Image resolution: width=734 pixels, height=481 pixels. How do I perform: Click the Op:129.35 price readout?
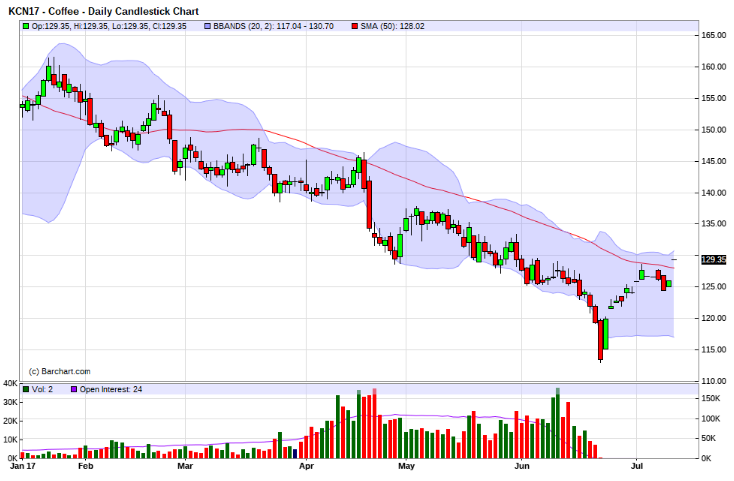[50, 27]
